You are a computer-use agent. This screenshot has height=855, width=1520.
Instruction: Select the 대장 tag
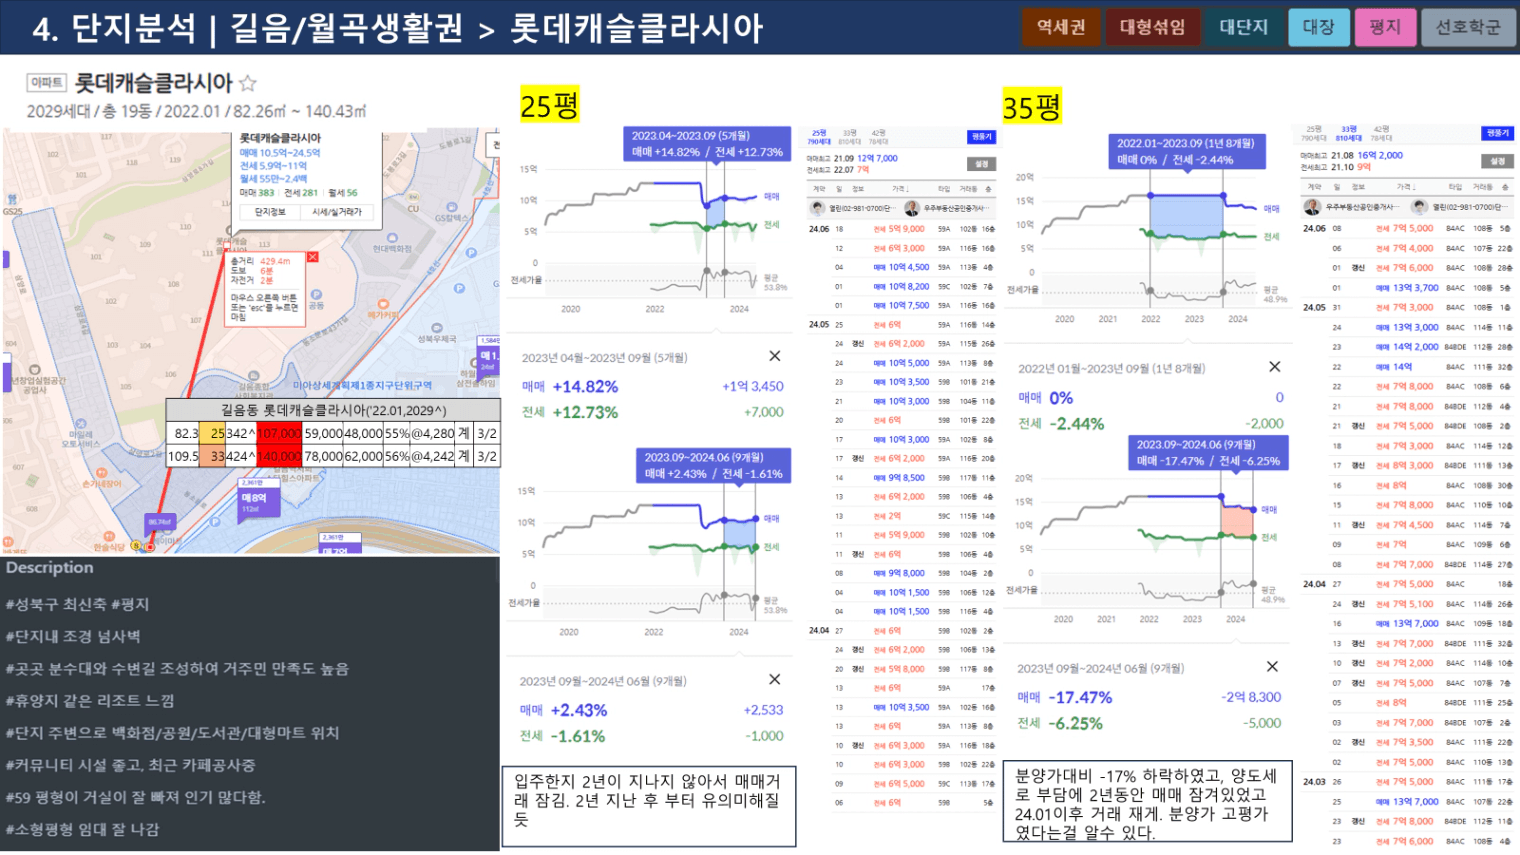point(1318,27)
